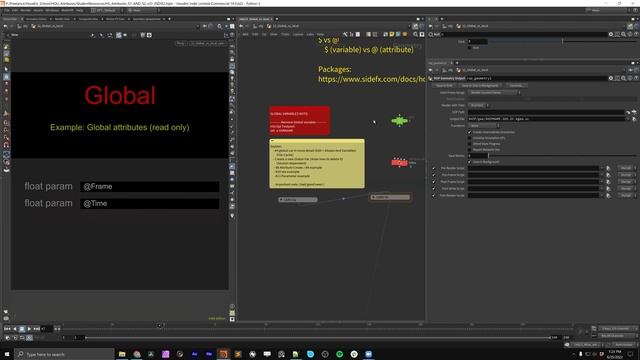640x360 pixels.
Task: Open the Windows menu
Action: click(x=52, y=10)
